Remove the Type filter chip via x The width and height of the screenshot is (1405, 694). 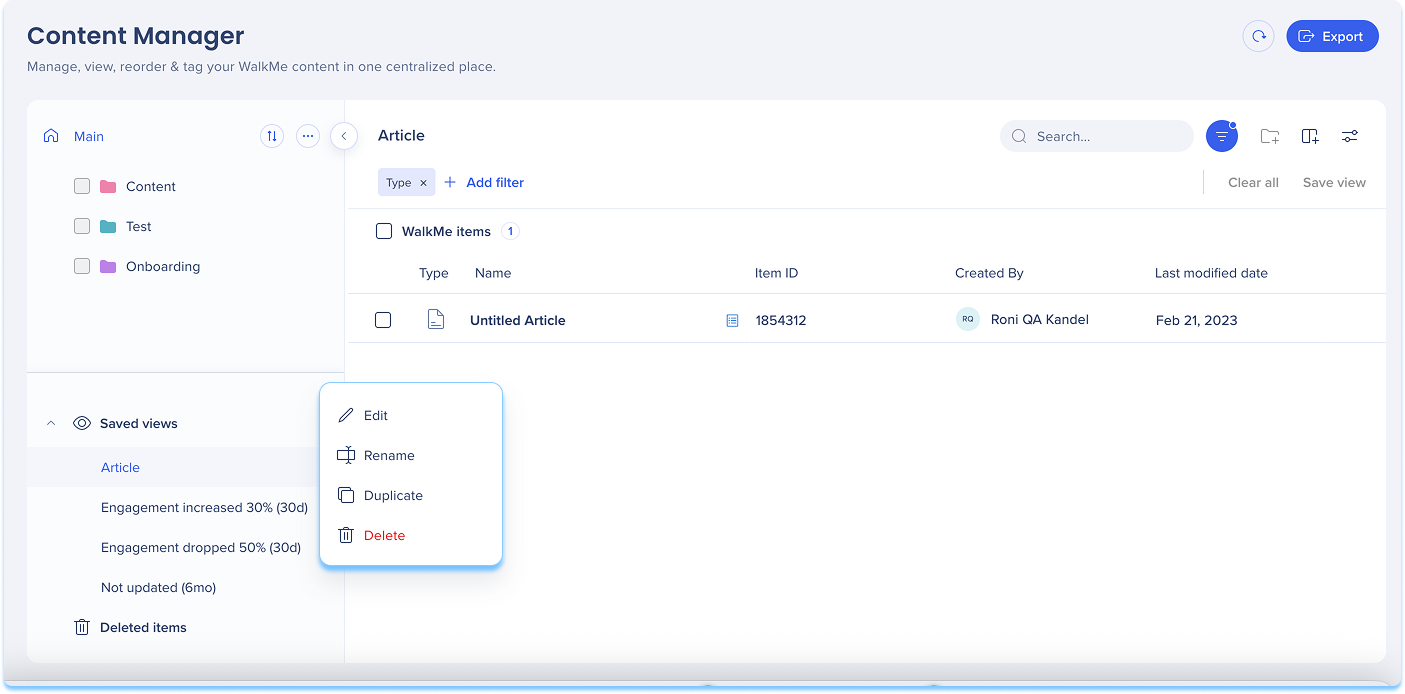(x=423, y=183)
